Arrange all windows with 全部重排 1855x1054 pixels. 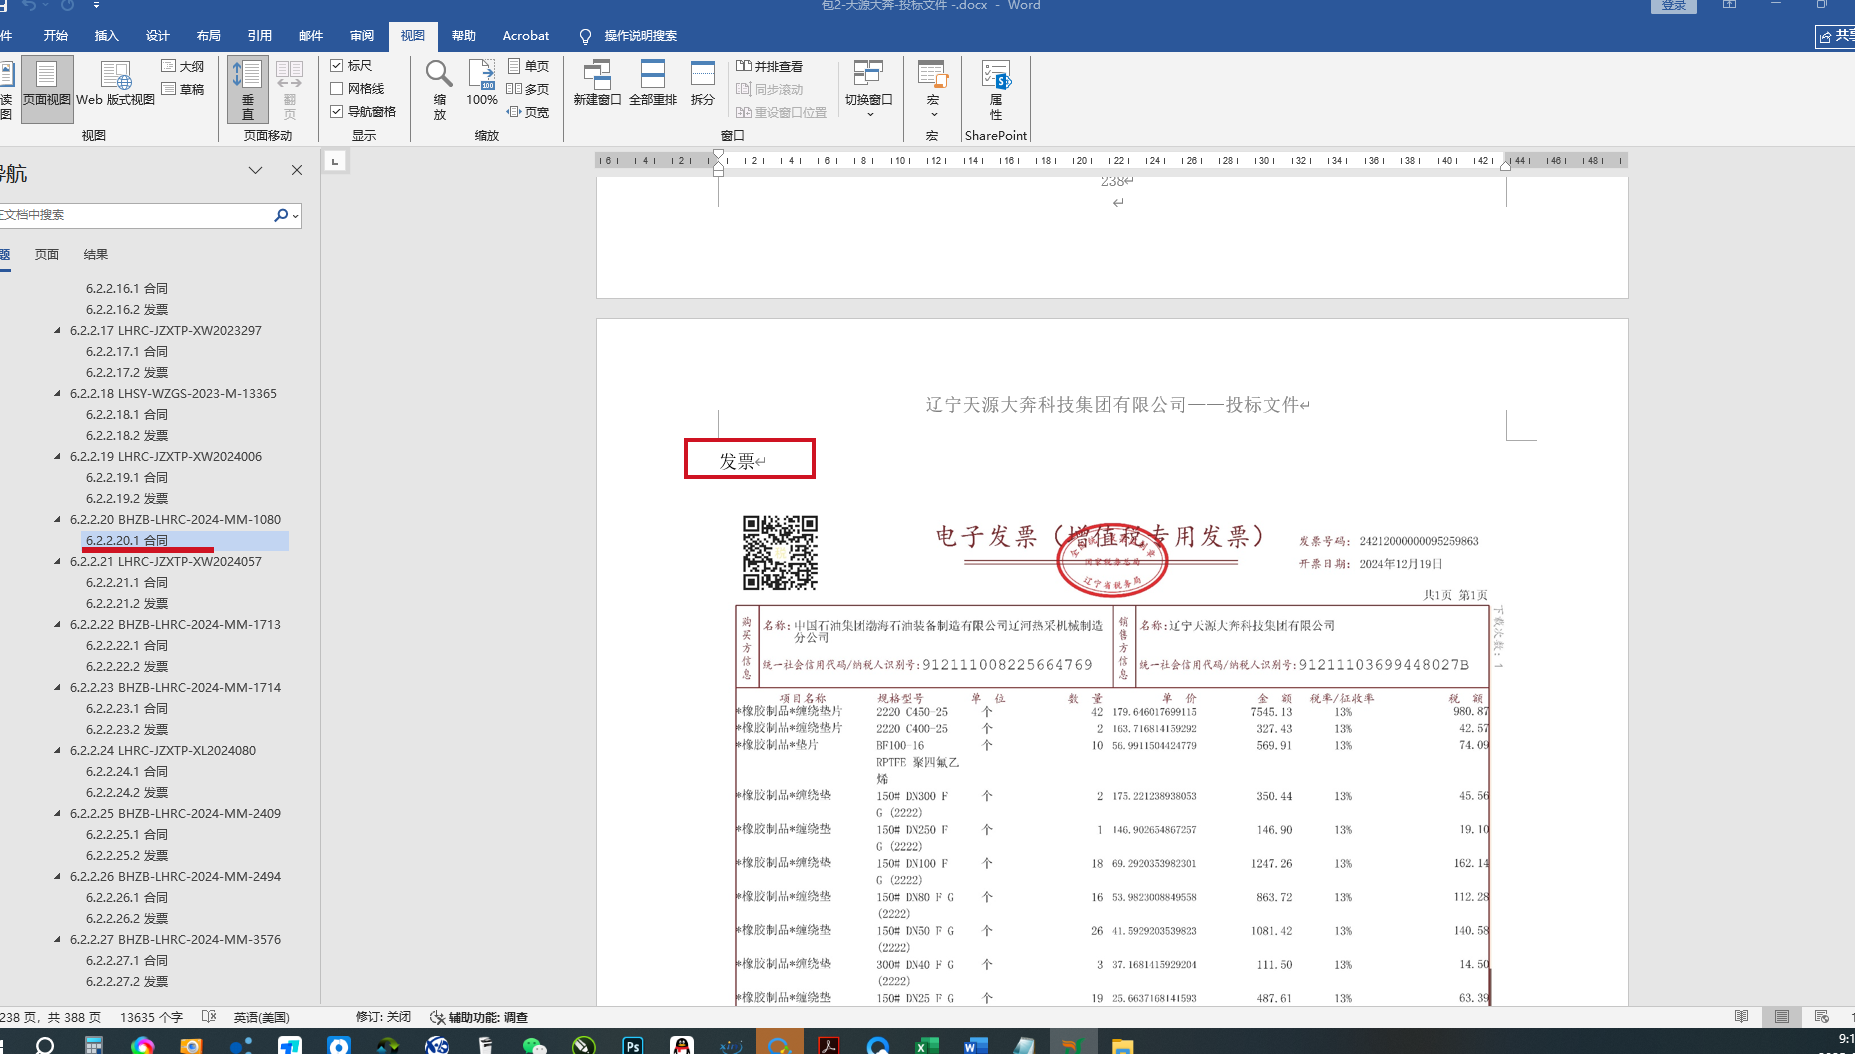pyautogui.click(x=653, y=82)
